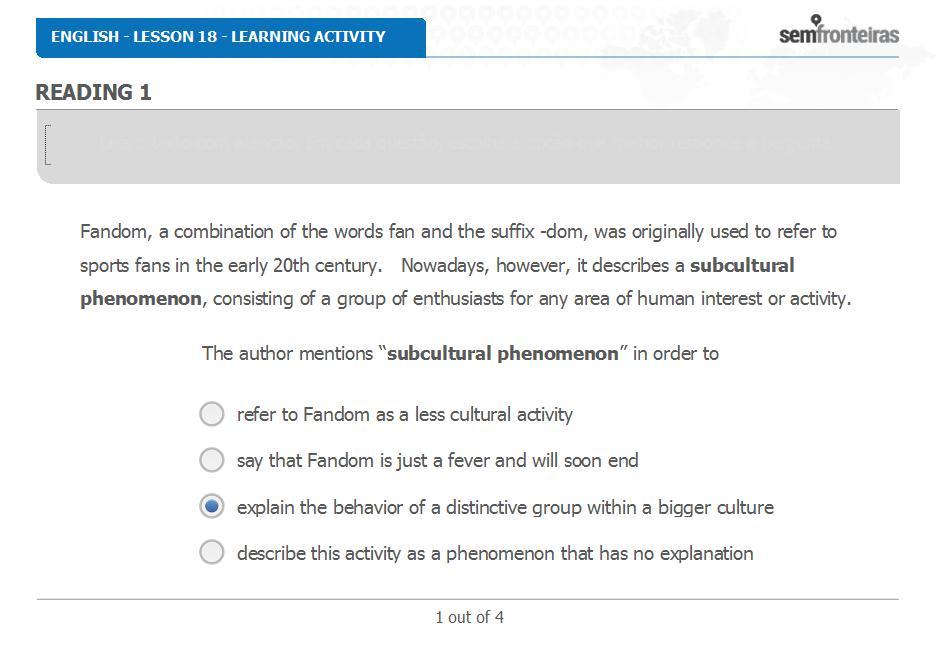Viewport: 940px width, 656px height.
Task: Click the selected "distinctive group" radio button
Action: pyautogui.click(x=212, y=506)
